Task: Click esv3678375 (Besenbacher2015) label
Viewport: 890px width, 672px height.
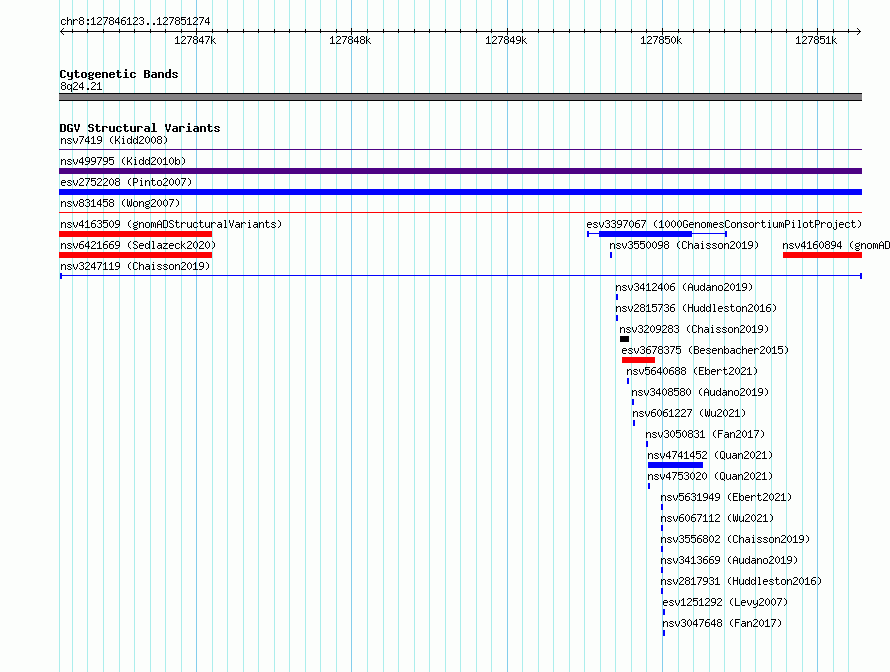Action: pos(705,350)
